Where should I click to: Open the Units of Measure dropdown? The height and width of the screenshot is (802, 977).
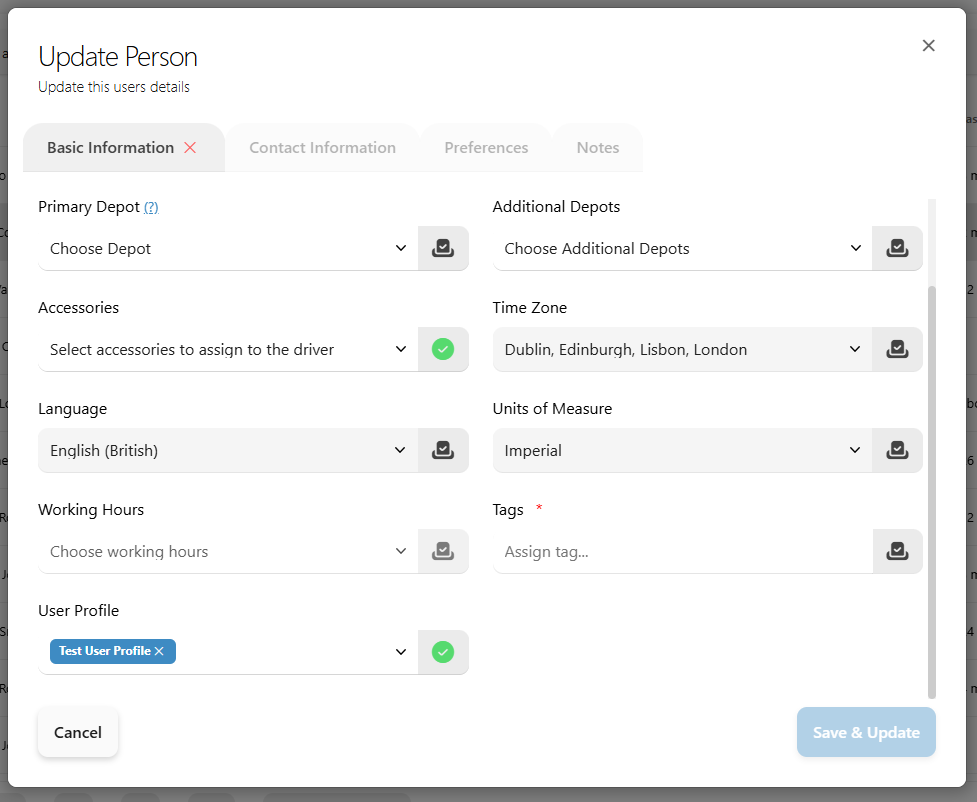click(x=682, y=450)
